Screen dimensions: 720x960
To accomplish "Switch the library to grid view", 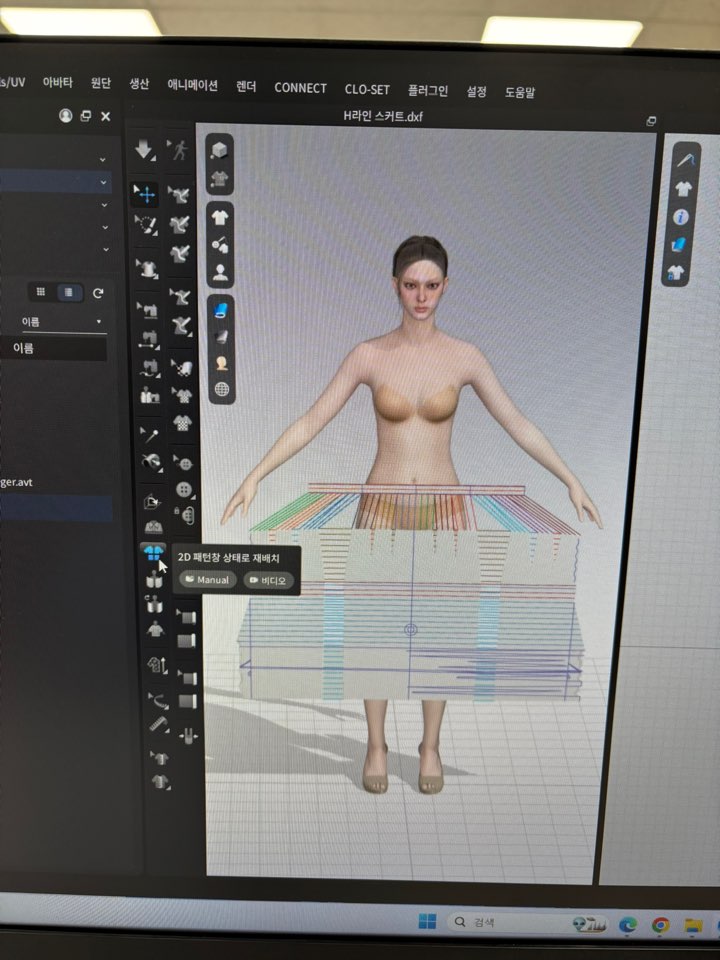I will (x=41, y=292).
